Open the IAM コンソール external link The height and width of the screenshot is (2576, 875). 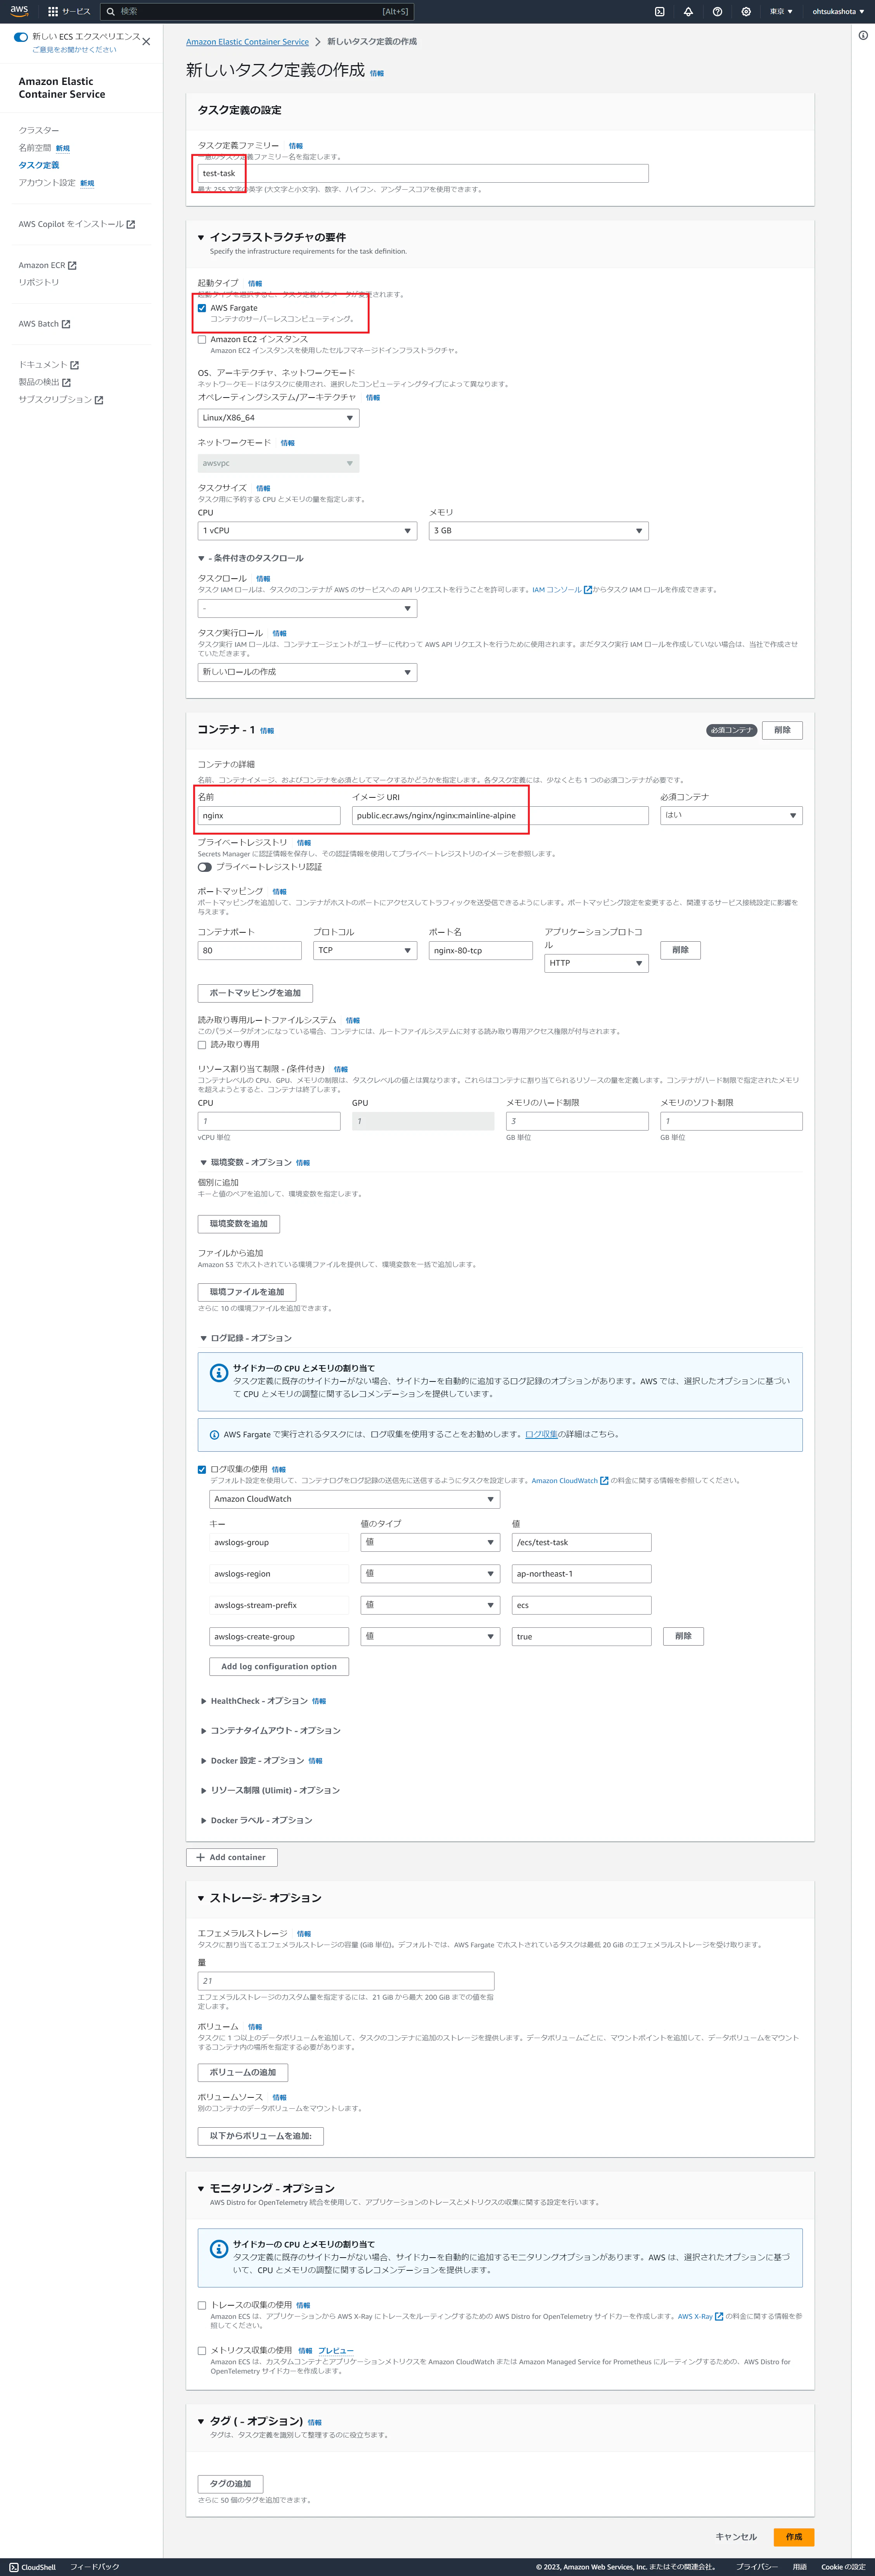tap(562, 590)
